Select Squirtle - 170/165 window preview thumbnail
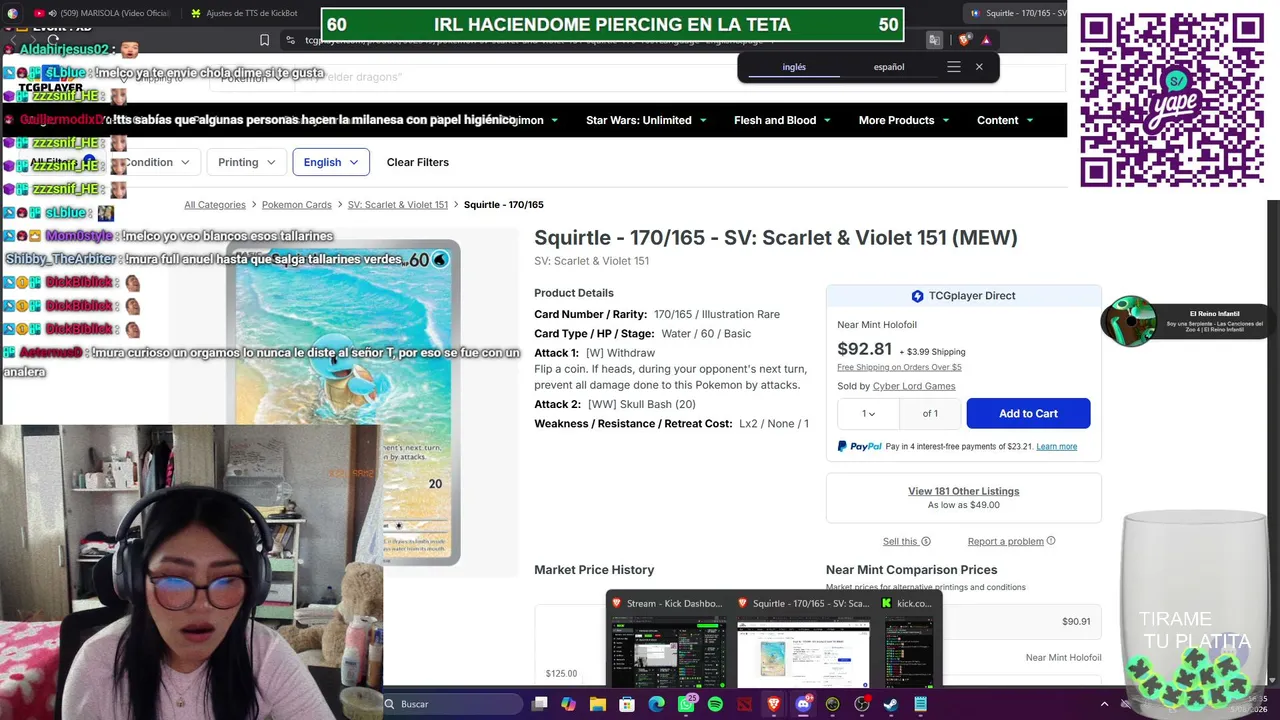This screenshot has width=1280, height=720. click(804, 641)
